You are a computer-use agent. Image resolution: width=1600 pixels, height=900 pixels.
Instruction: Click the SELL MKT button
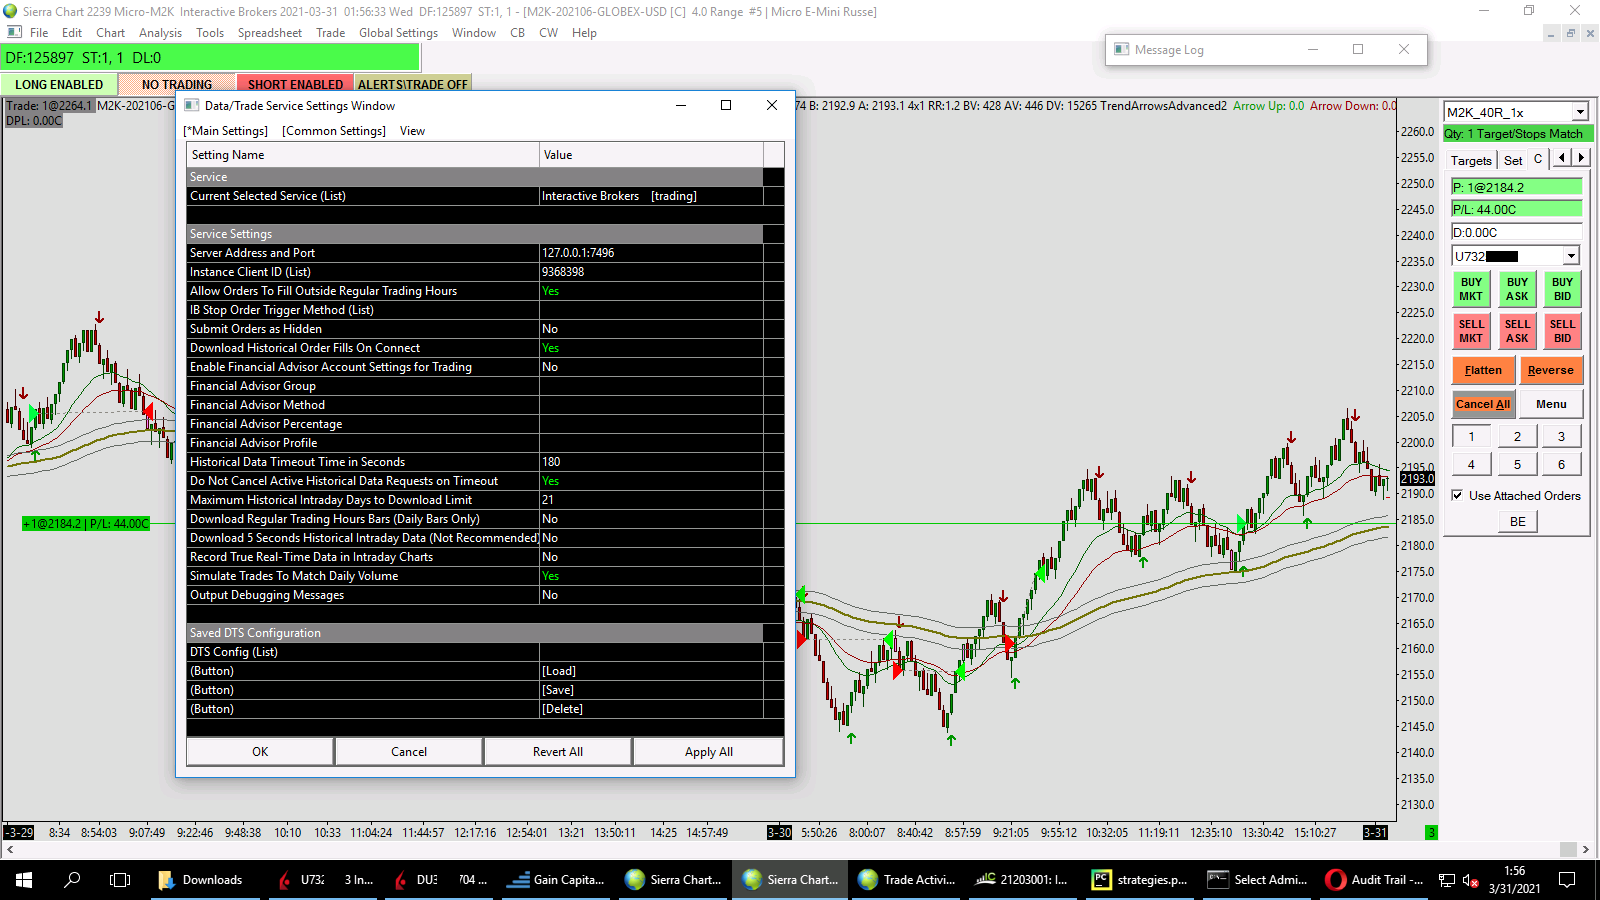[1471, 331]
